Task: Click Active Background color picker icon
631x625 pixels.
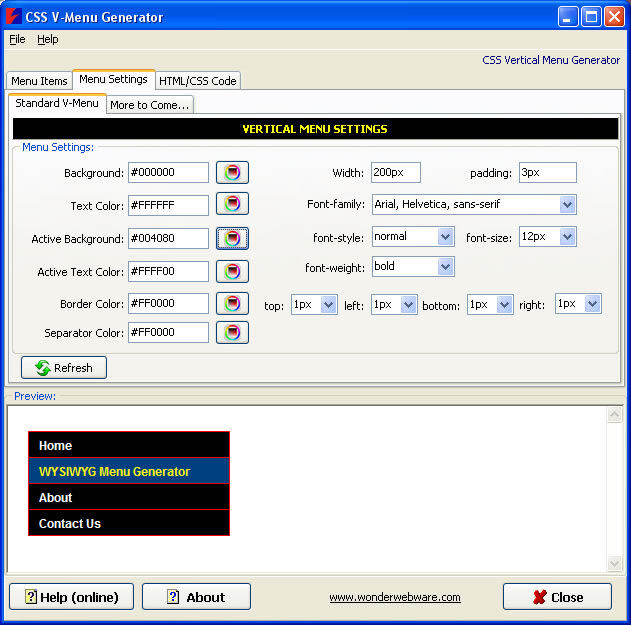Action: pos(232,238)
